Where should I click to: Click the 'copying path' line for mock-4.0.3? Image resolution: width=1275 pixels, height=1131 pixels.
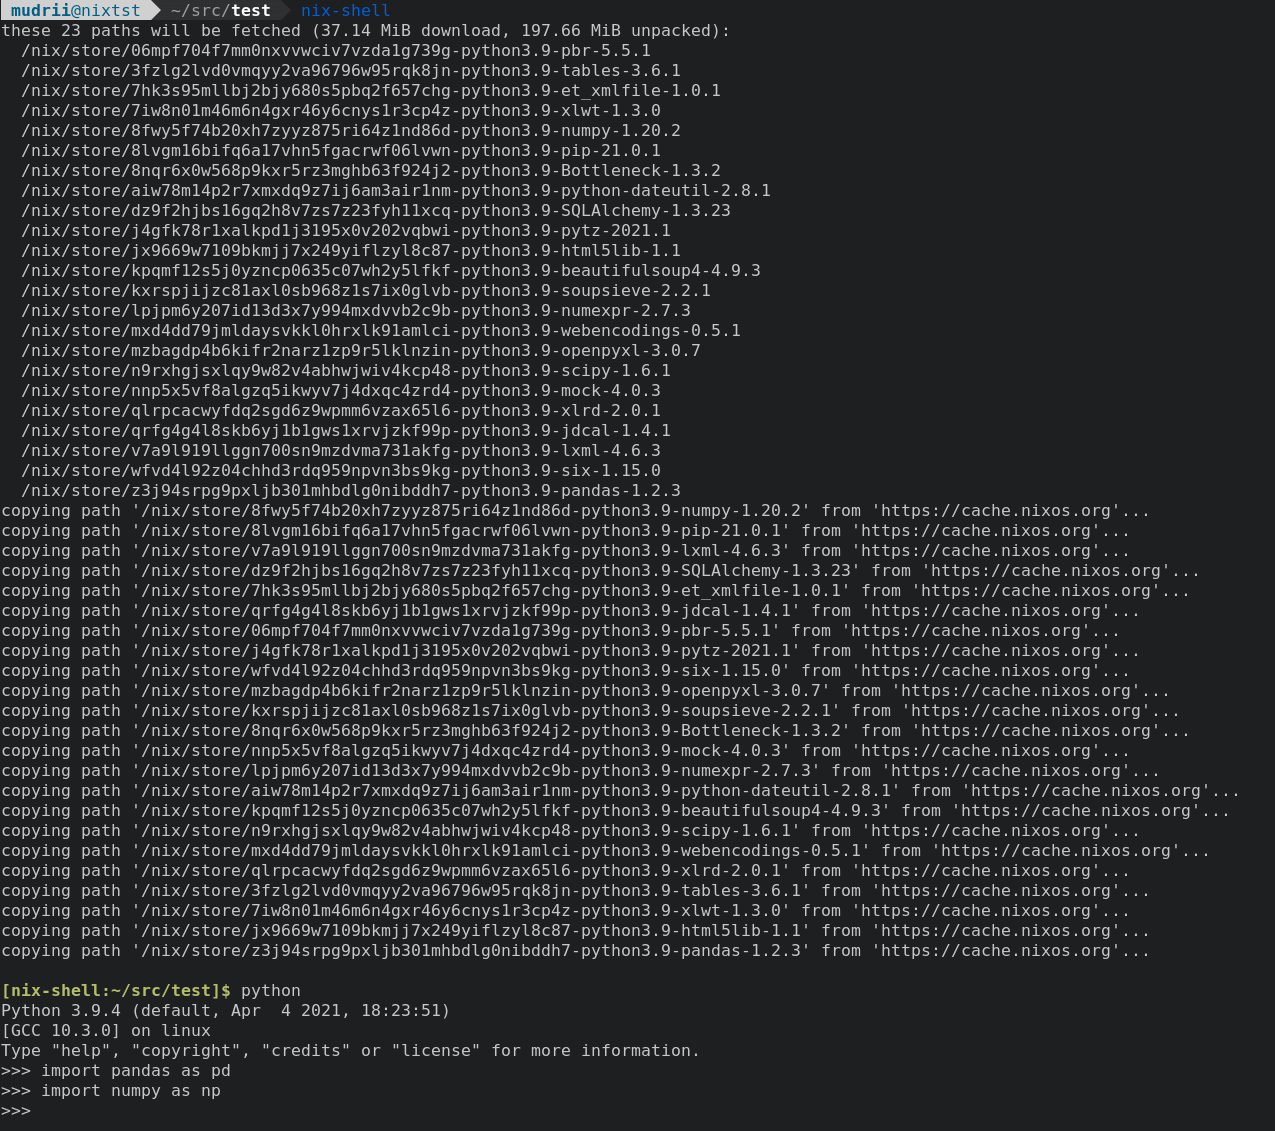point(566,750)
